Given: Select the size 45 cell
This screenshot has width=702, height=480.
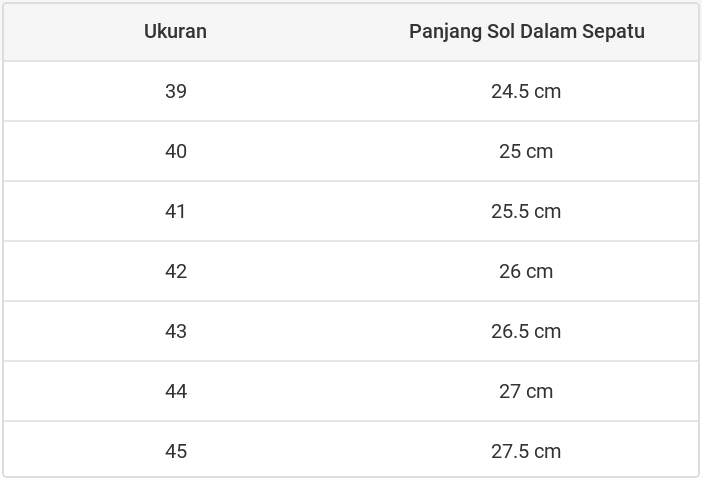Looking at the screenshot, I should coord(176,451).
